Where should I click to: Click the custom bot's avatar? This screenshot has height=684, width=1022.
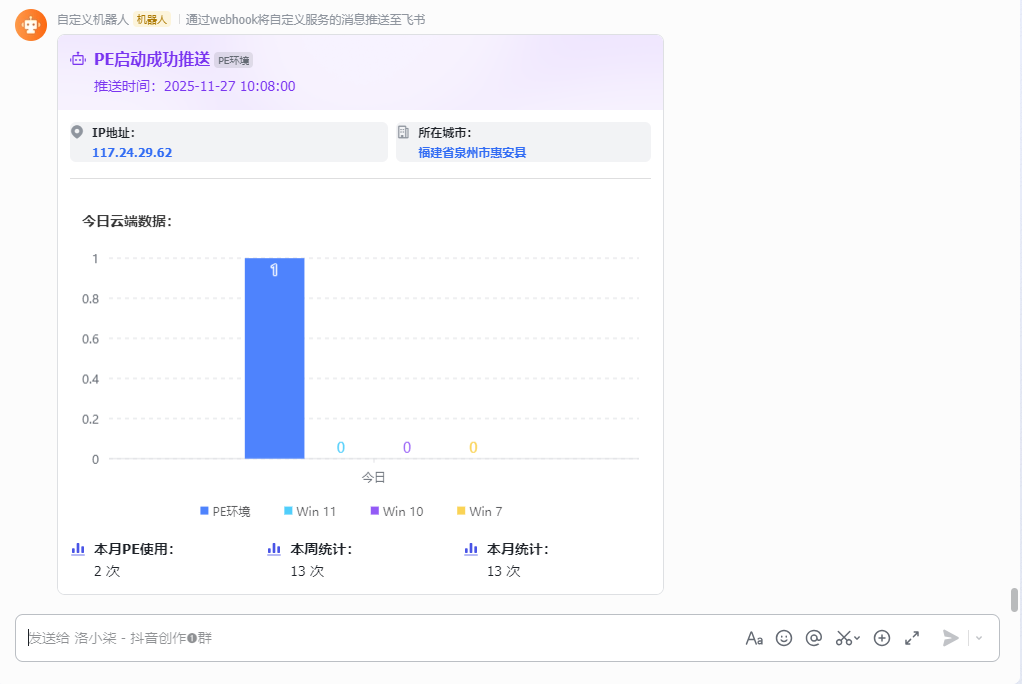click(30, 24)
